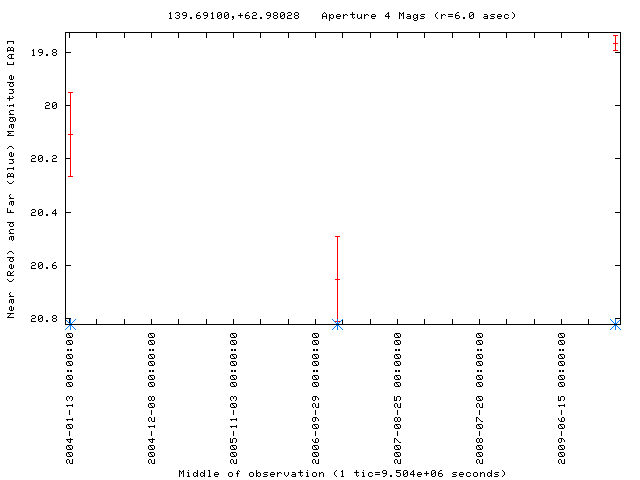Click the blue asterisk marker at 2004-01-13
This screenshot has width=640, height=480.
pos(71,325)
